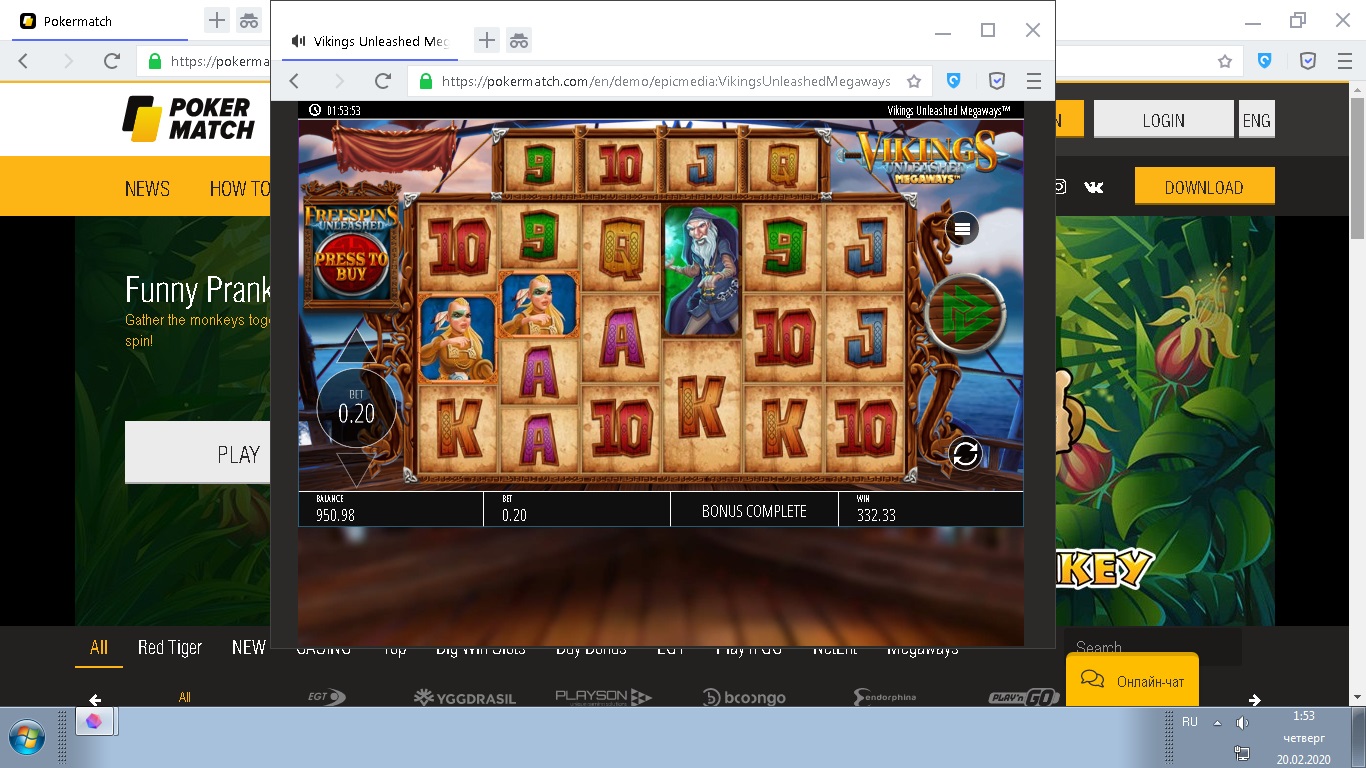The height and width of the screenshot is (768, 1366).
Task: Select the NEW category tab
Action: click(x=249, y=648)
